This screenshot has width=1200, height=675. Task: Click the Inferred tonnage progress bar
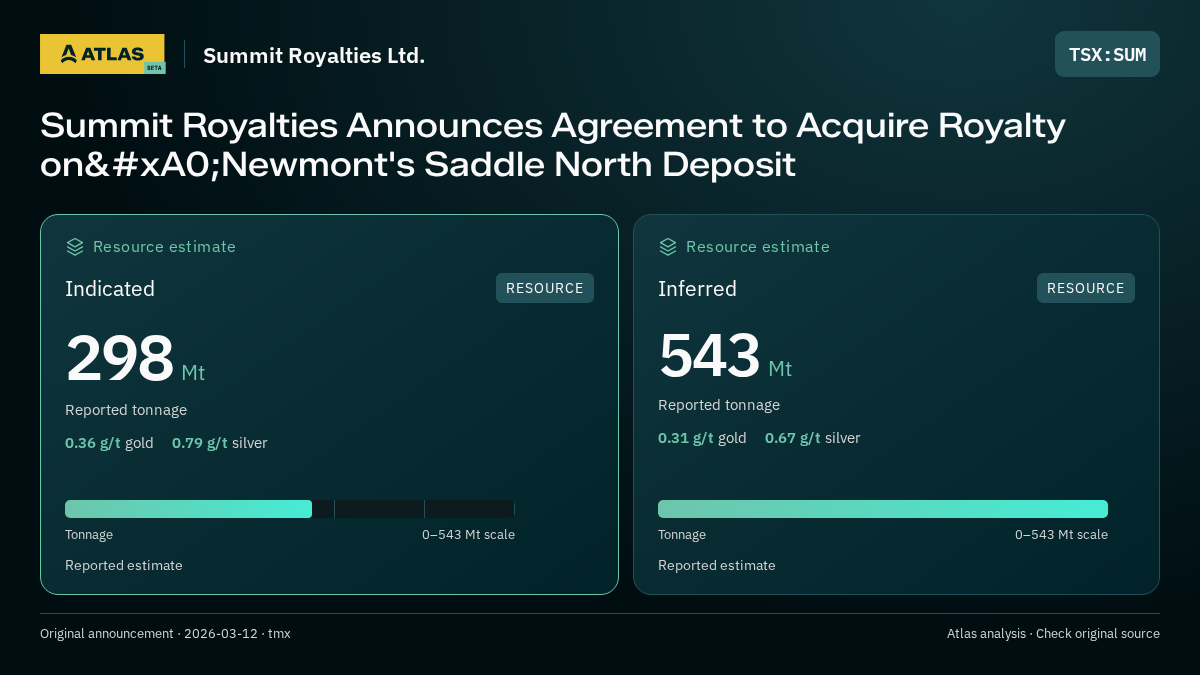(x=883, y=509)
